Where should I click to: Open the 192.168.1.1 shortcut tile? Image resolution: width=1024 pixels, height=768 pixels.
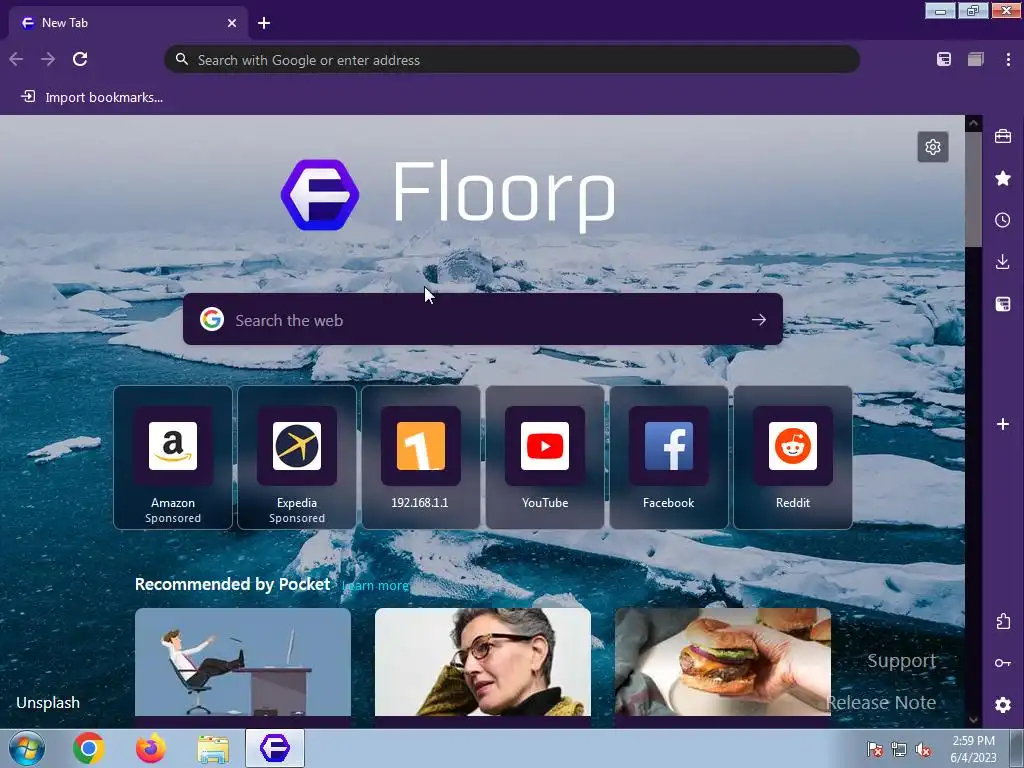coord(421,457)
